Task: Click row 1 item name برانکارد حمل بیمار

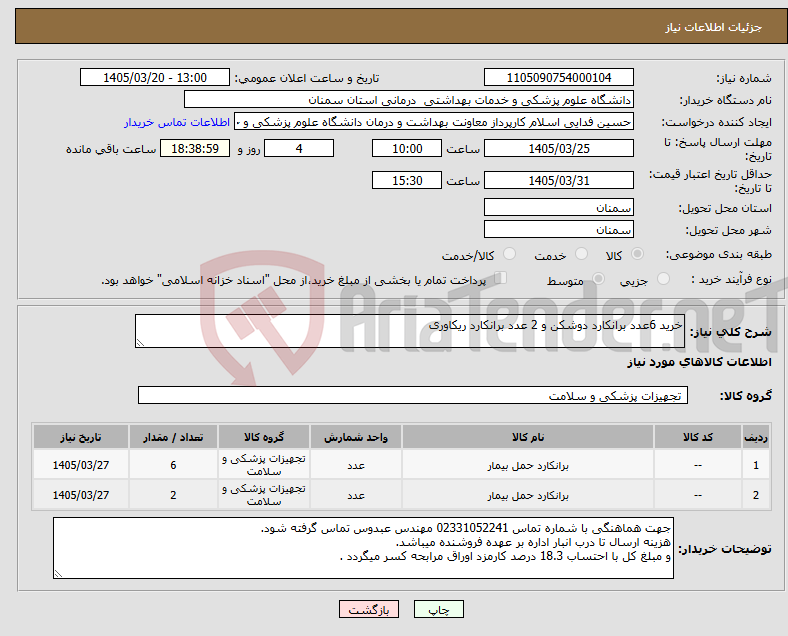Action: tap(528, 465)
